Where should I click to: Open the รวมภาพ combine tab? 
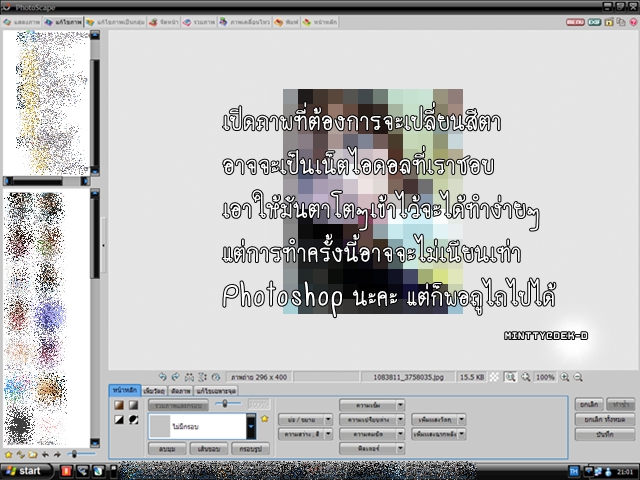coord(199,22)
